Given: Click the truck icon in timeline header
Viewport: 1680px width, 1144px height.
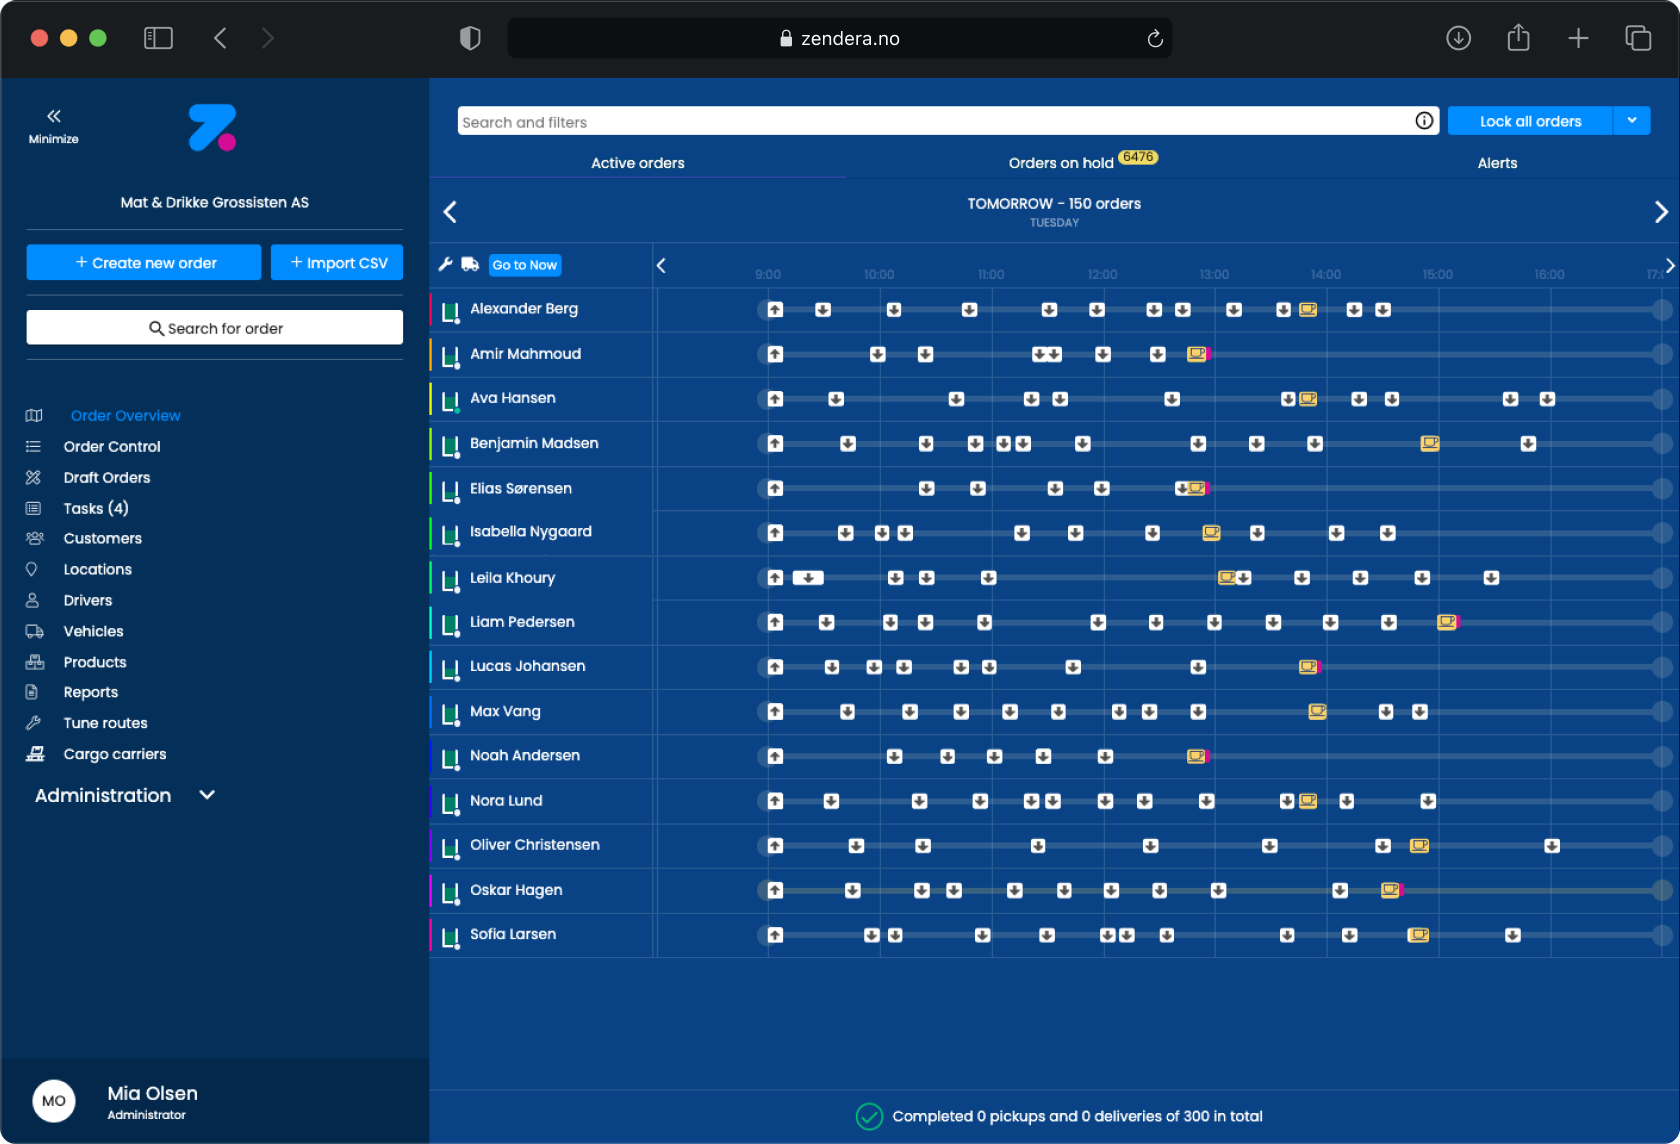Looking at the screenshot, I should tap(470, 264).
